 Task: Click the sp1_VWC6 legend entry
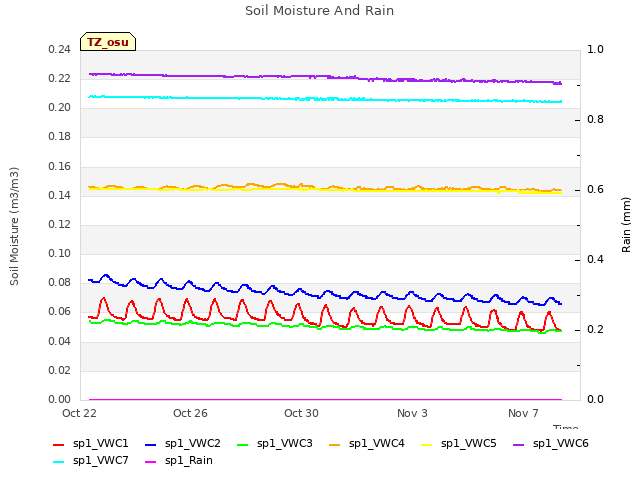pyautogui.click(x=551, y=443)
